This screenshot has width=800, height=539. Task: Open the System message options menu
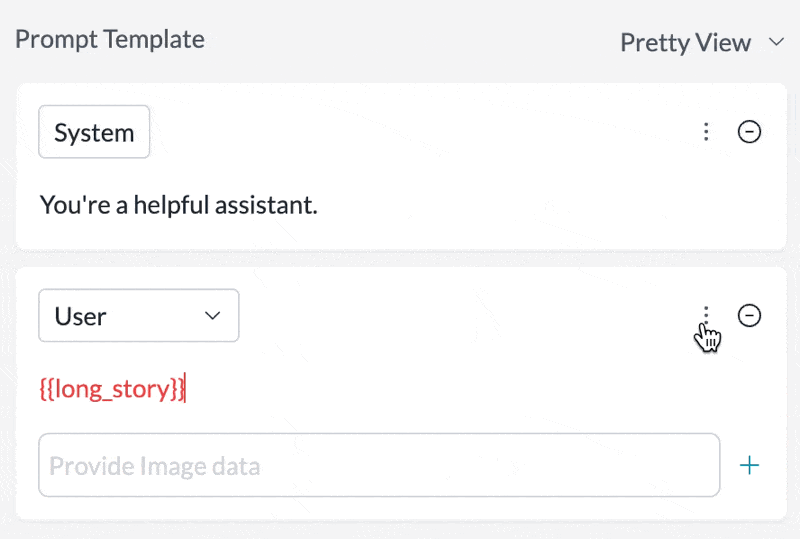click(706, 132)
